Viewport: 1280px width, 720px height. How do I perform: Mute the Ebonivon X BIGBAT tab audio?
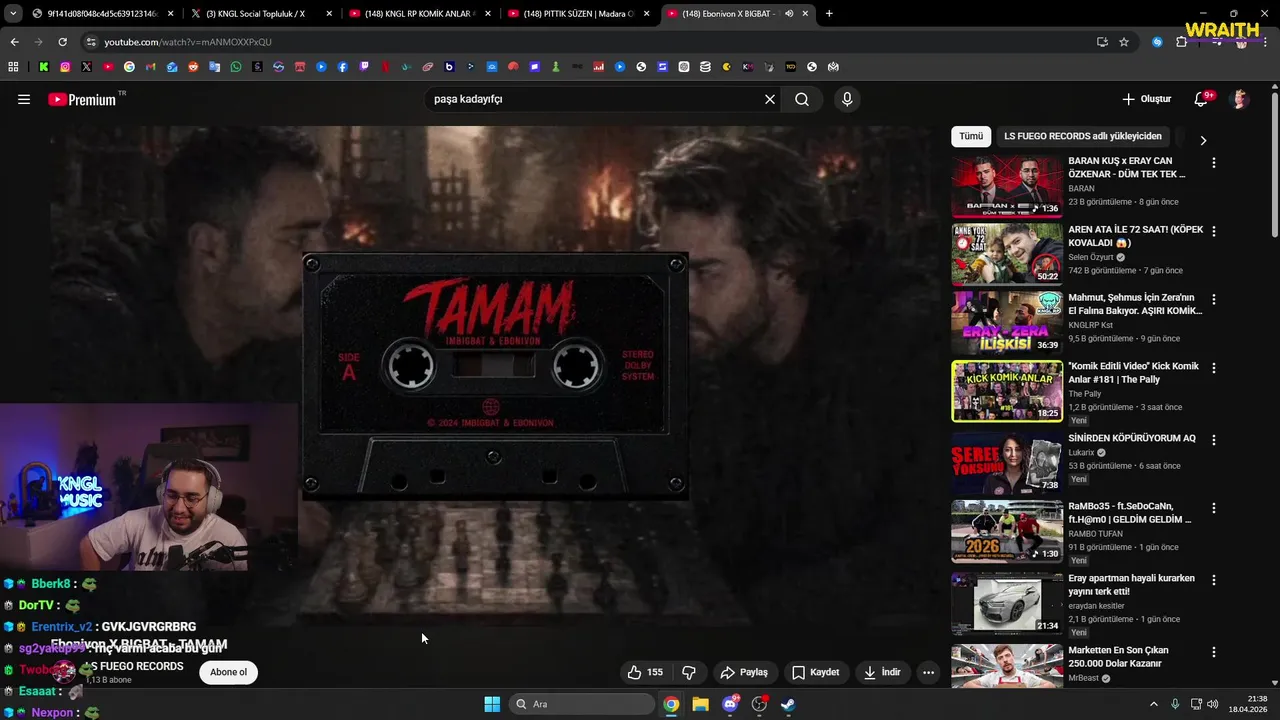[x=789, y=14]
